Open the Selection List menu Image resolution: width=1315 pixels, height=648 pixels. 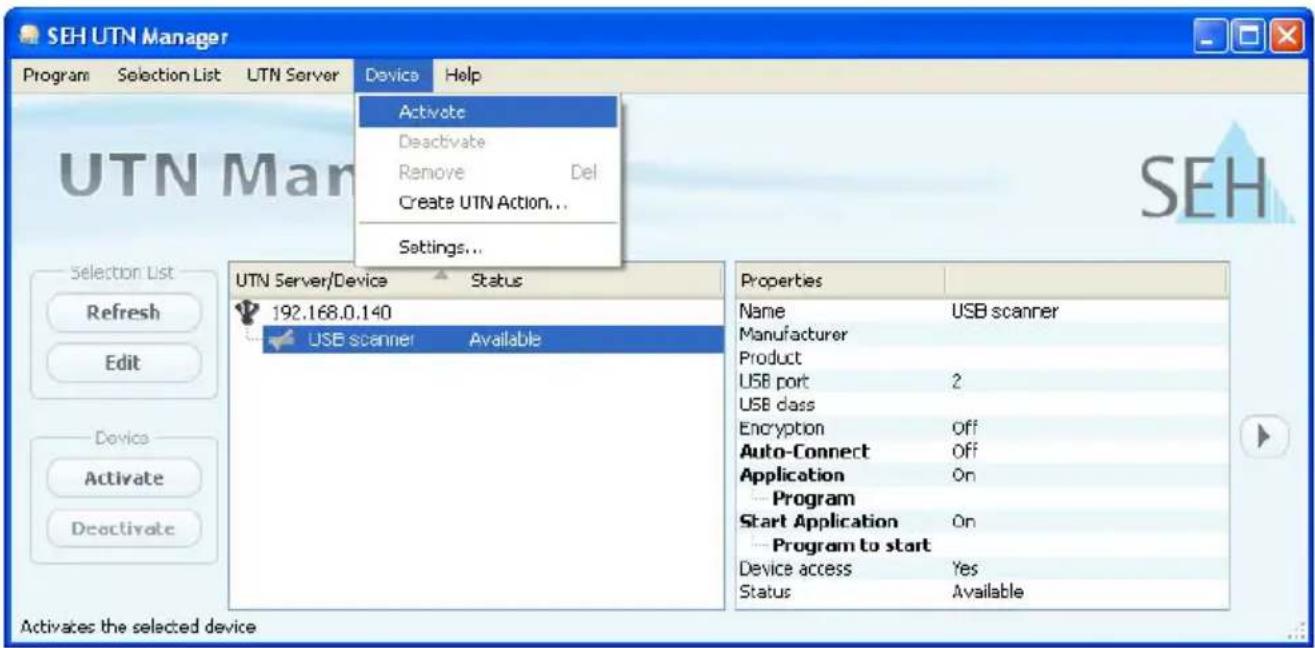[x=169, y=75]
